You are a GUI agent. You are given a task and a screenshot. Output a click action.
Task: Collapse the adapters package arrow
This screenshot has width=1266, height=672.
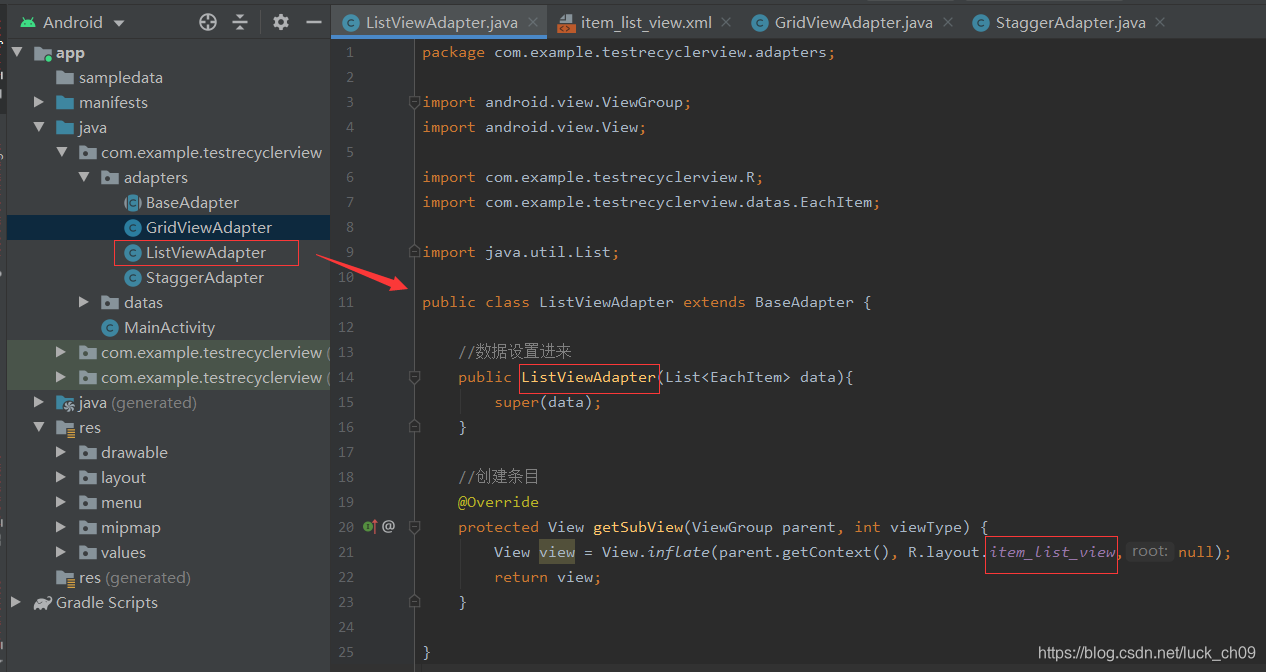tap(84, 177)
